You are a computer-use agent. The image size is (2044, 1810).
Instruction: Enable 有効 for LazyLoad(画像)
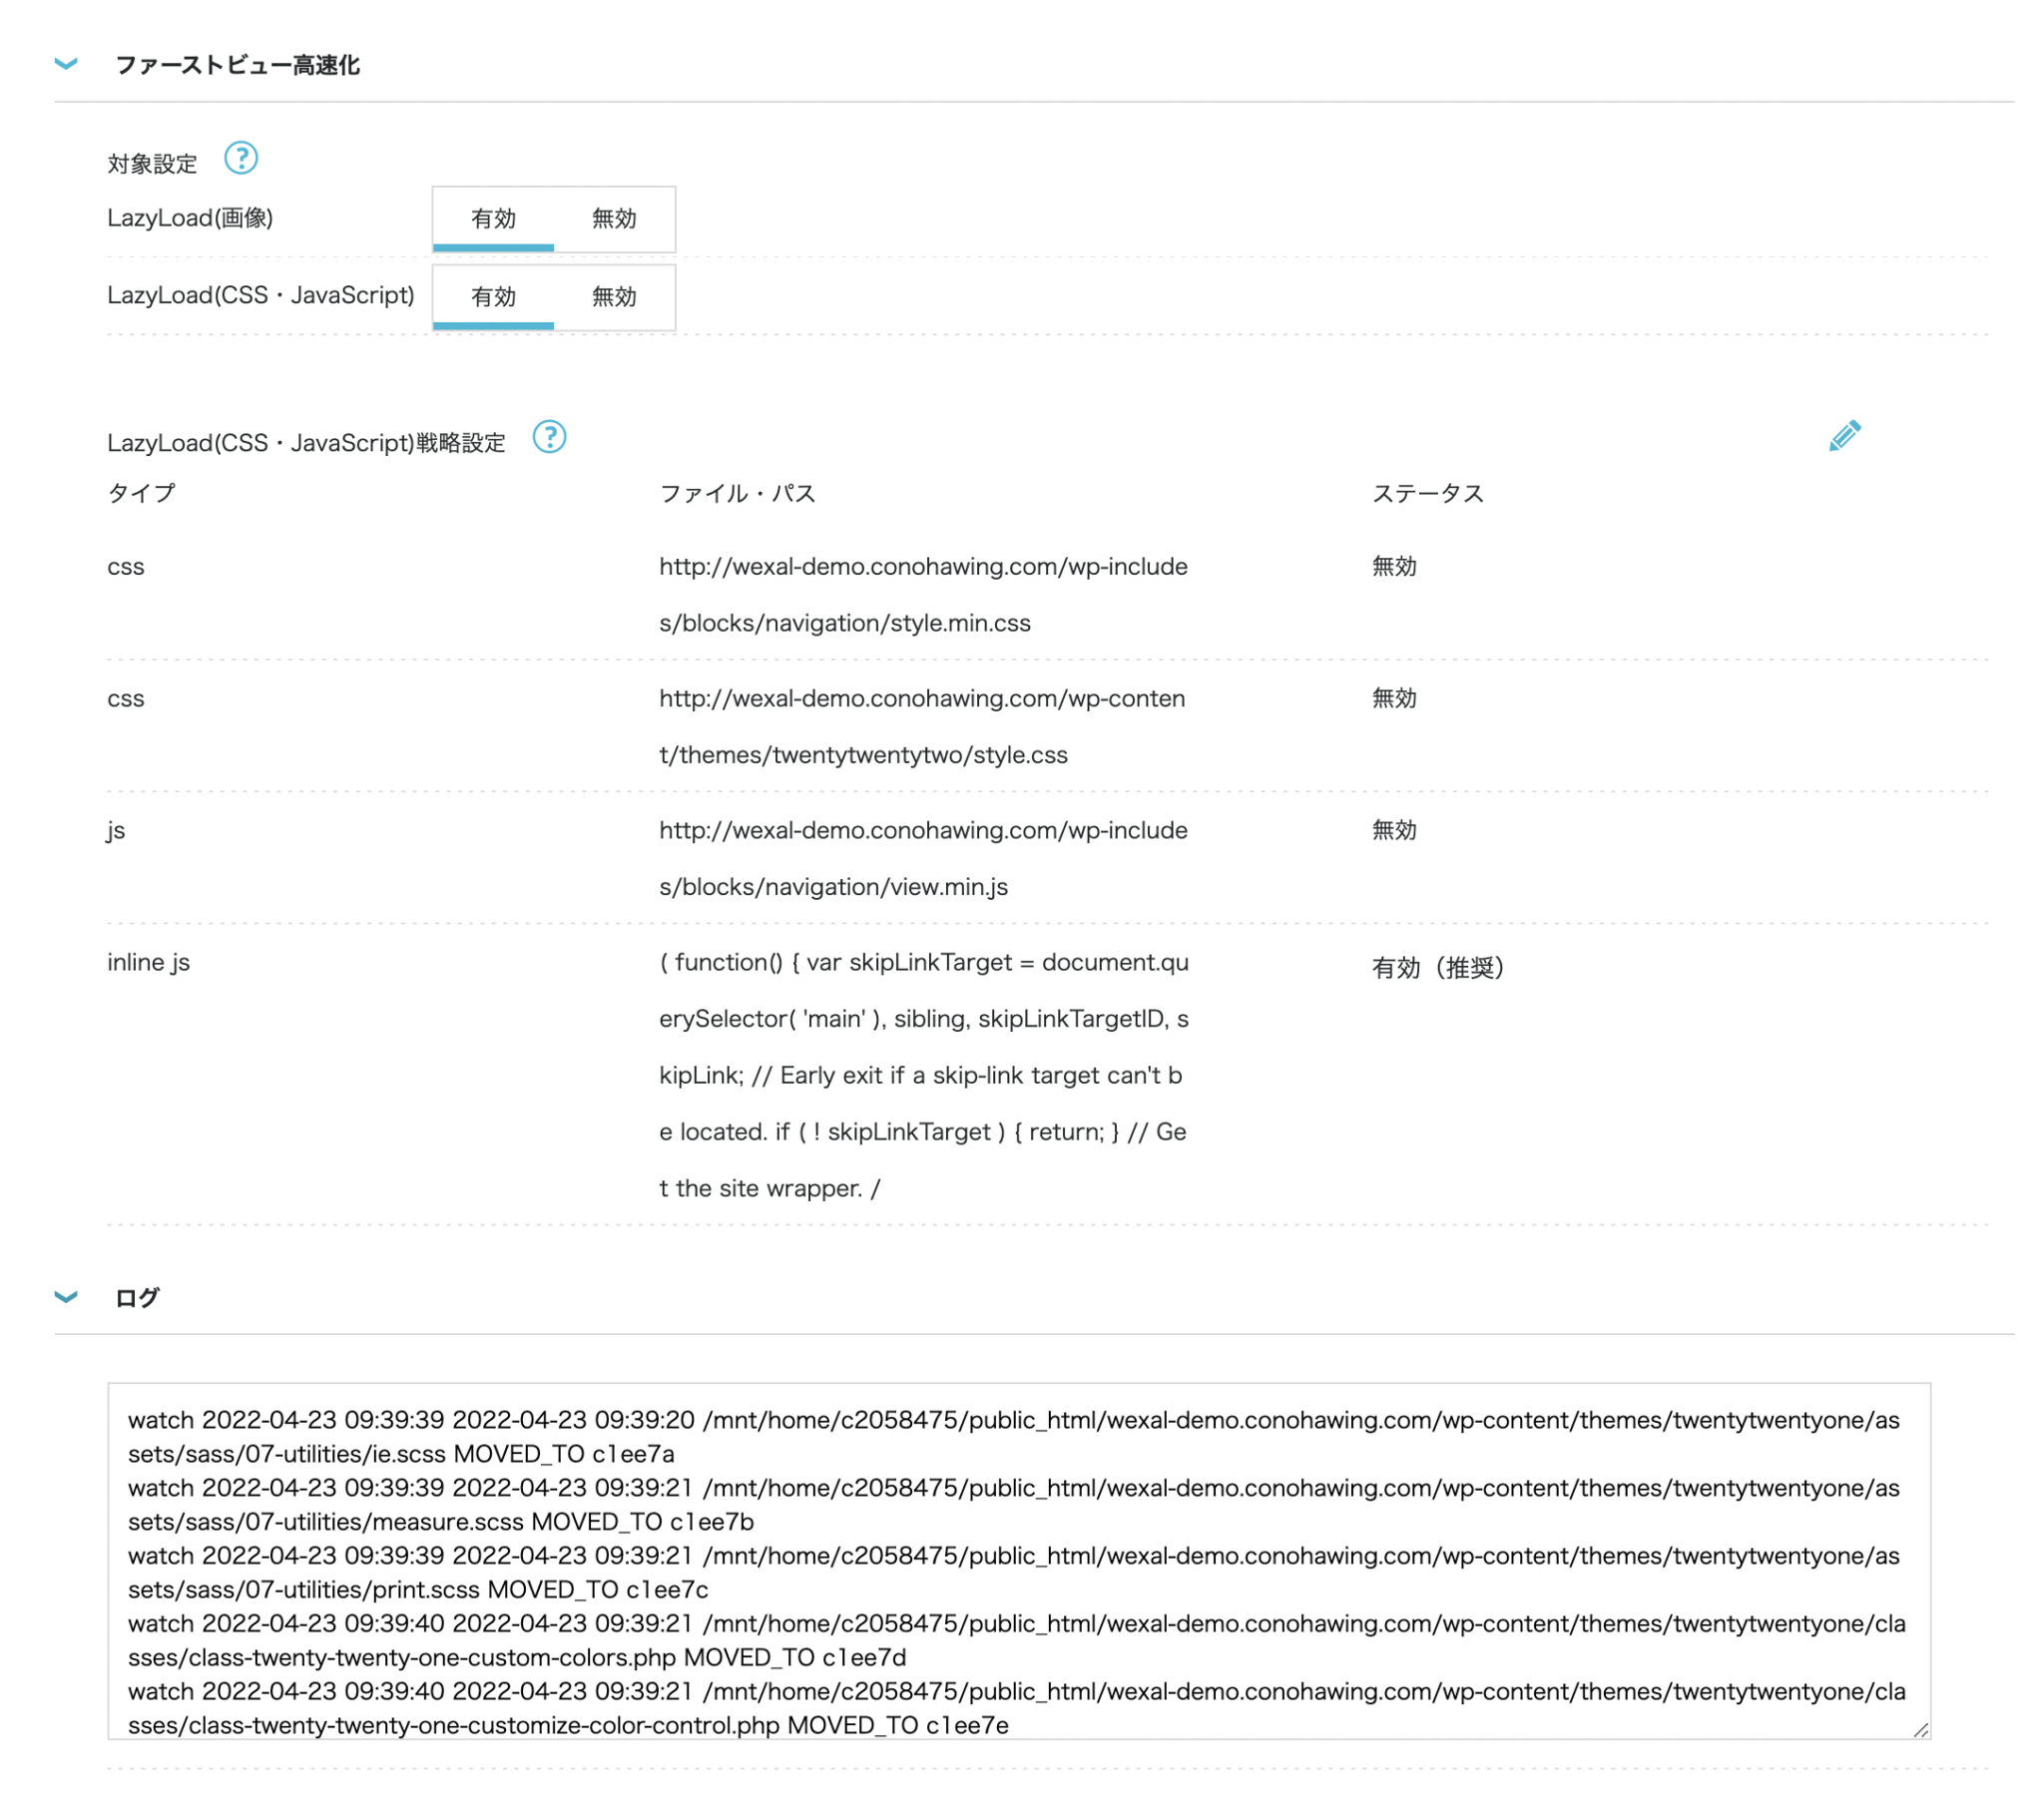pyautogui.click(x=493, y=218)
